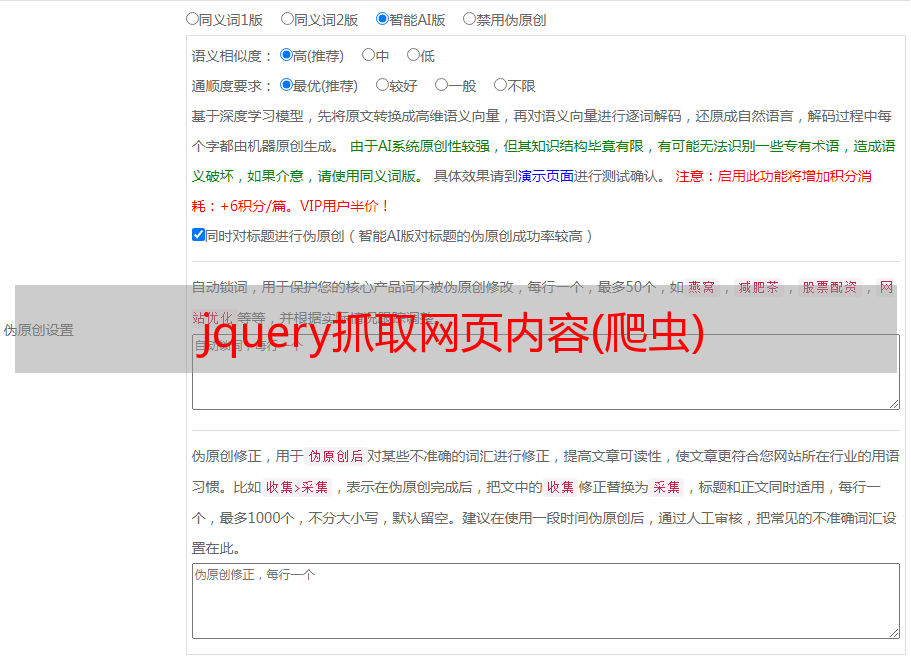
Task: Set 通顺度要求 to 不限
Action: point(500,85)
